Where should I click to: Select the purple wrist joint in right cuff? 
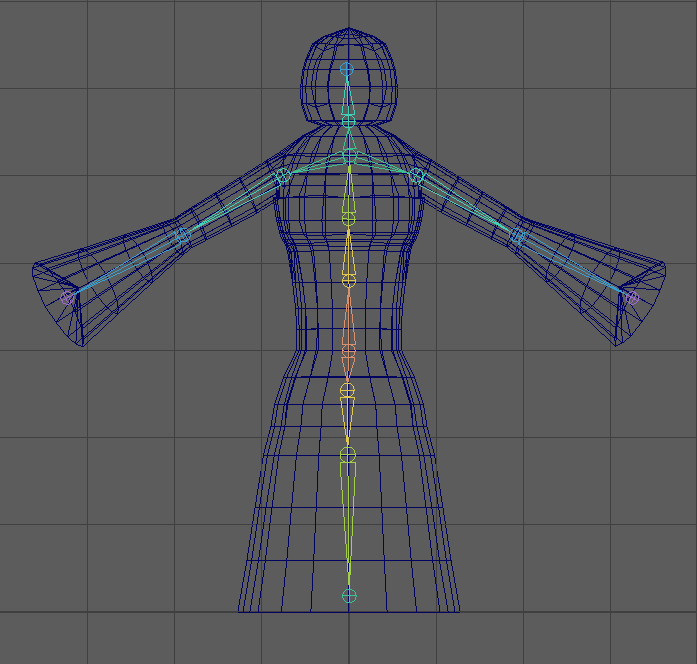point(631,296)
